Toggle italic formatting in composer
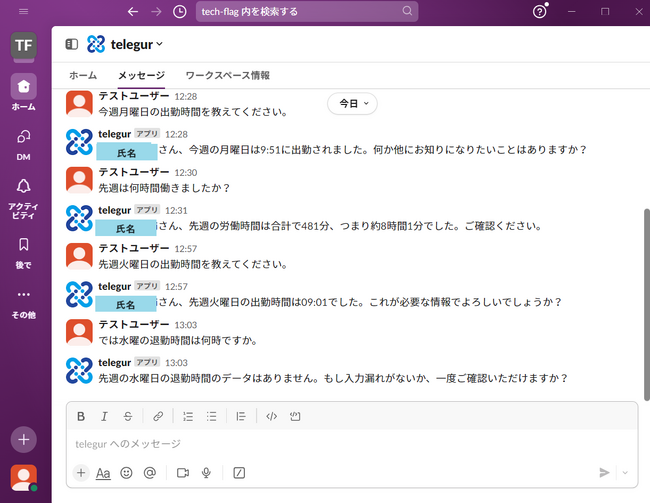This screenshot has height=503, width=650. pyautogui.click(x=104, y=416)
